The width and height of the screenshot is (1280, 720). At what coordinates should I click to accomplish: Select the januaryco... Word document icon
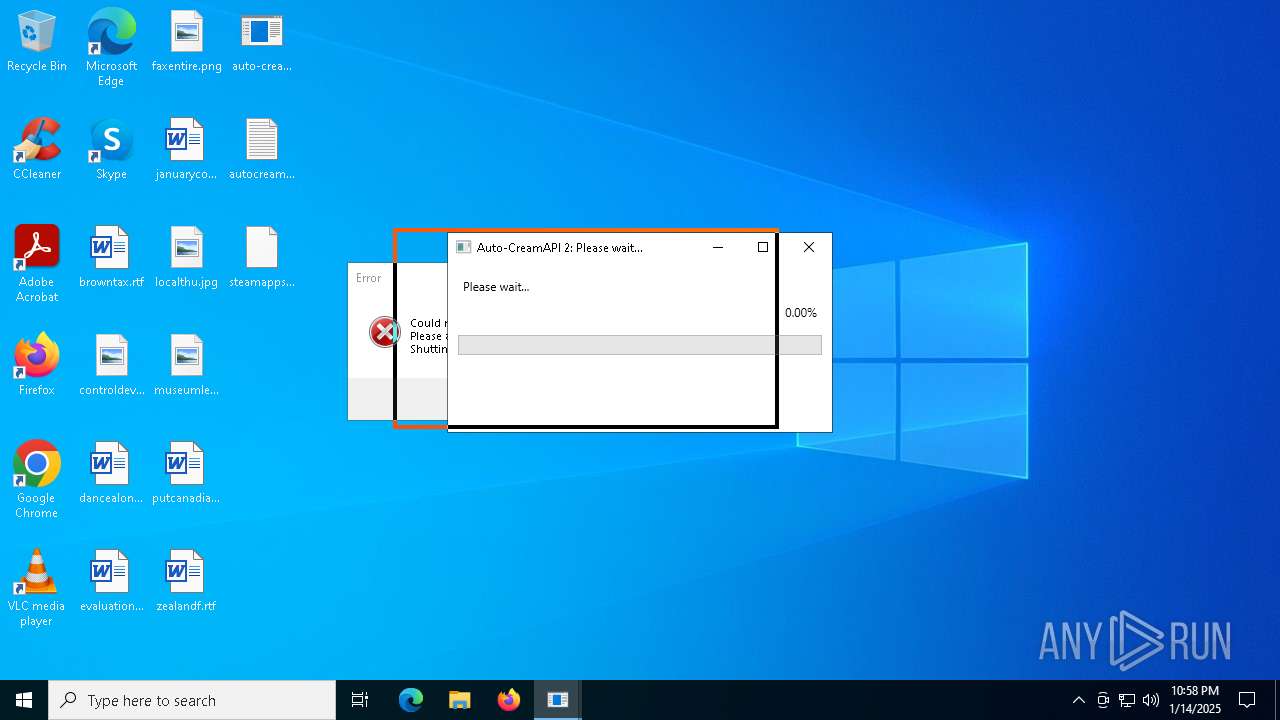point(187,150)
